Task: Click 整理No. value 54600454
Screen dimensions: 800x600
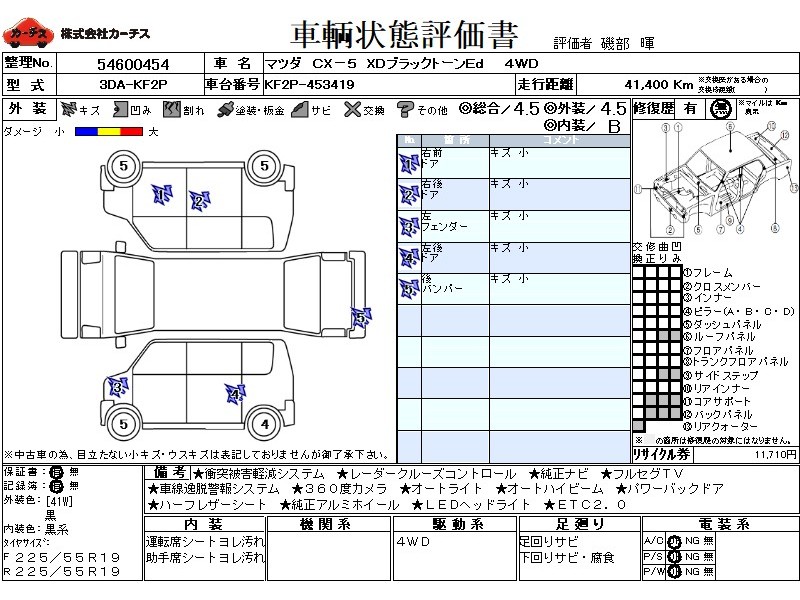Action: (x=133, y=64)
